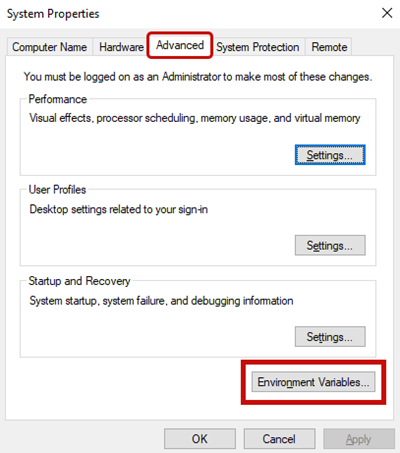Click the System Properties title bar text
The image size is (400, 453).
pos(53,14)
